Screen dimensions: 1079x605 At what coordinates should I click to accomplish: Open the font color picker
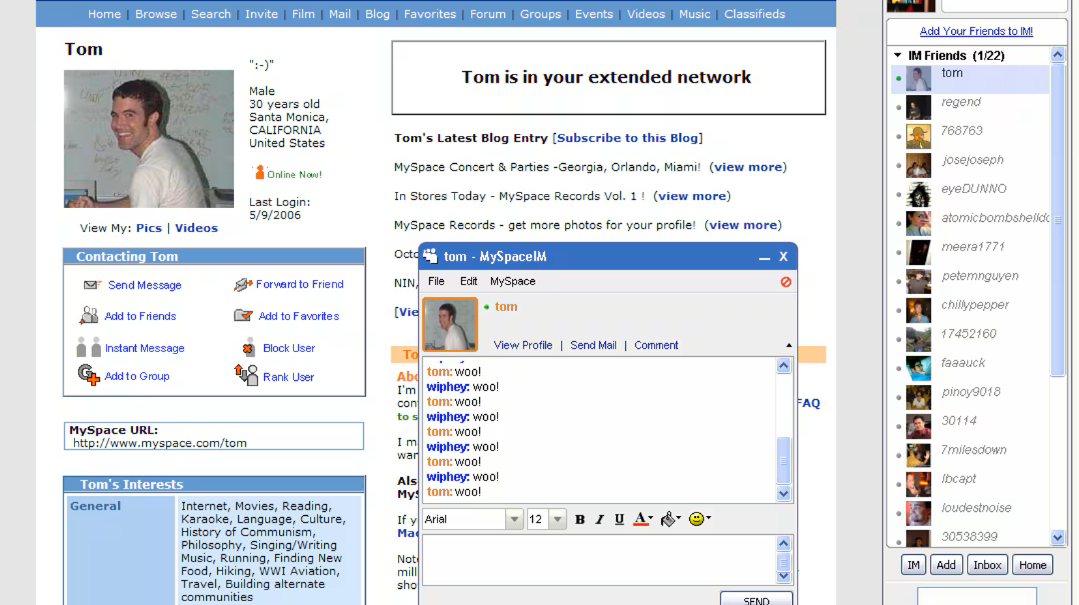pyautogui.click(x=643, y=520)
